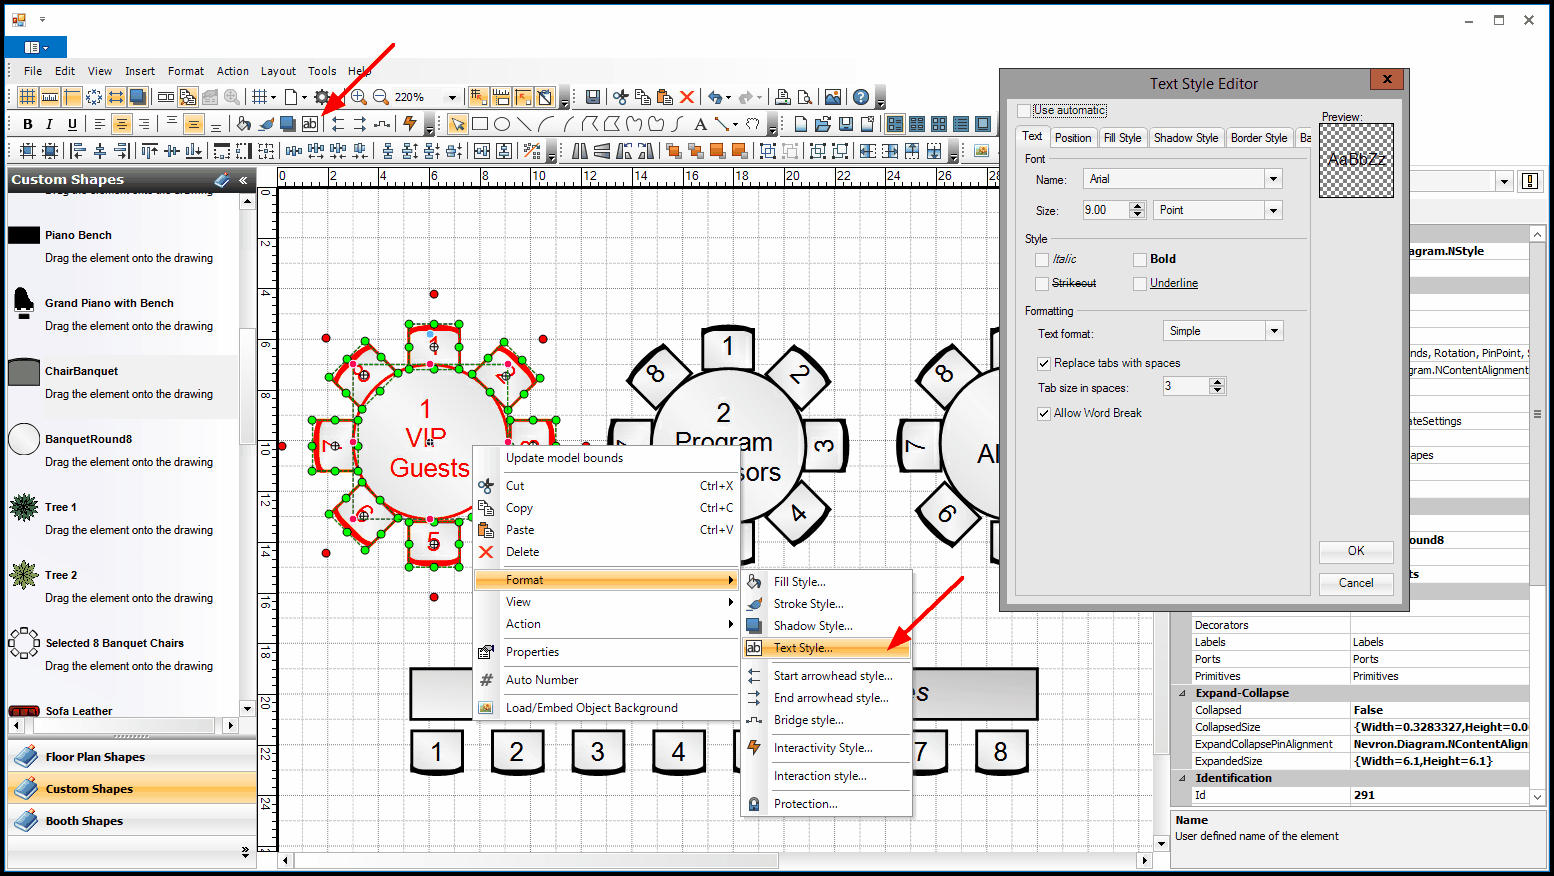Open the property panel element dropdown
The image size is (1554, 876).
1504,181
